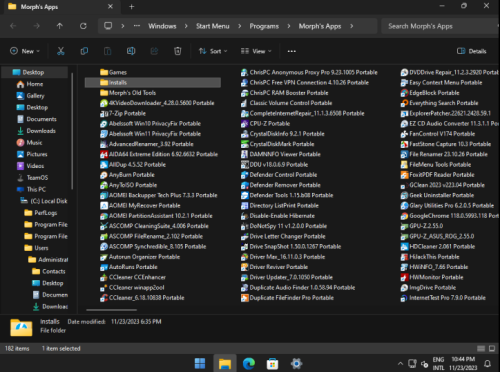
Task: Select CrystalDiskMark Portable shortcut
Action: 278,144
